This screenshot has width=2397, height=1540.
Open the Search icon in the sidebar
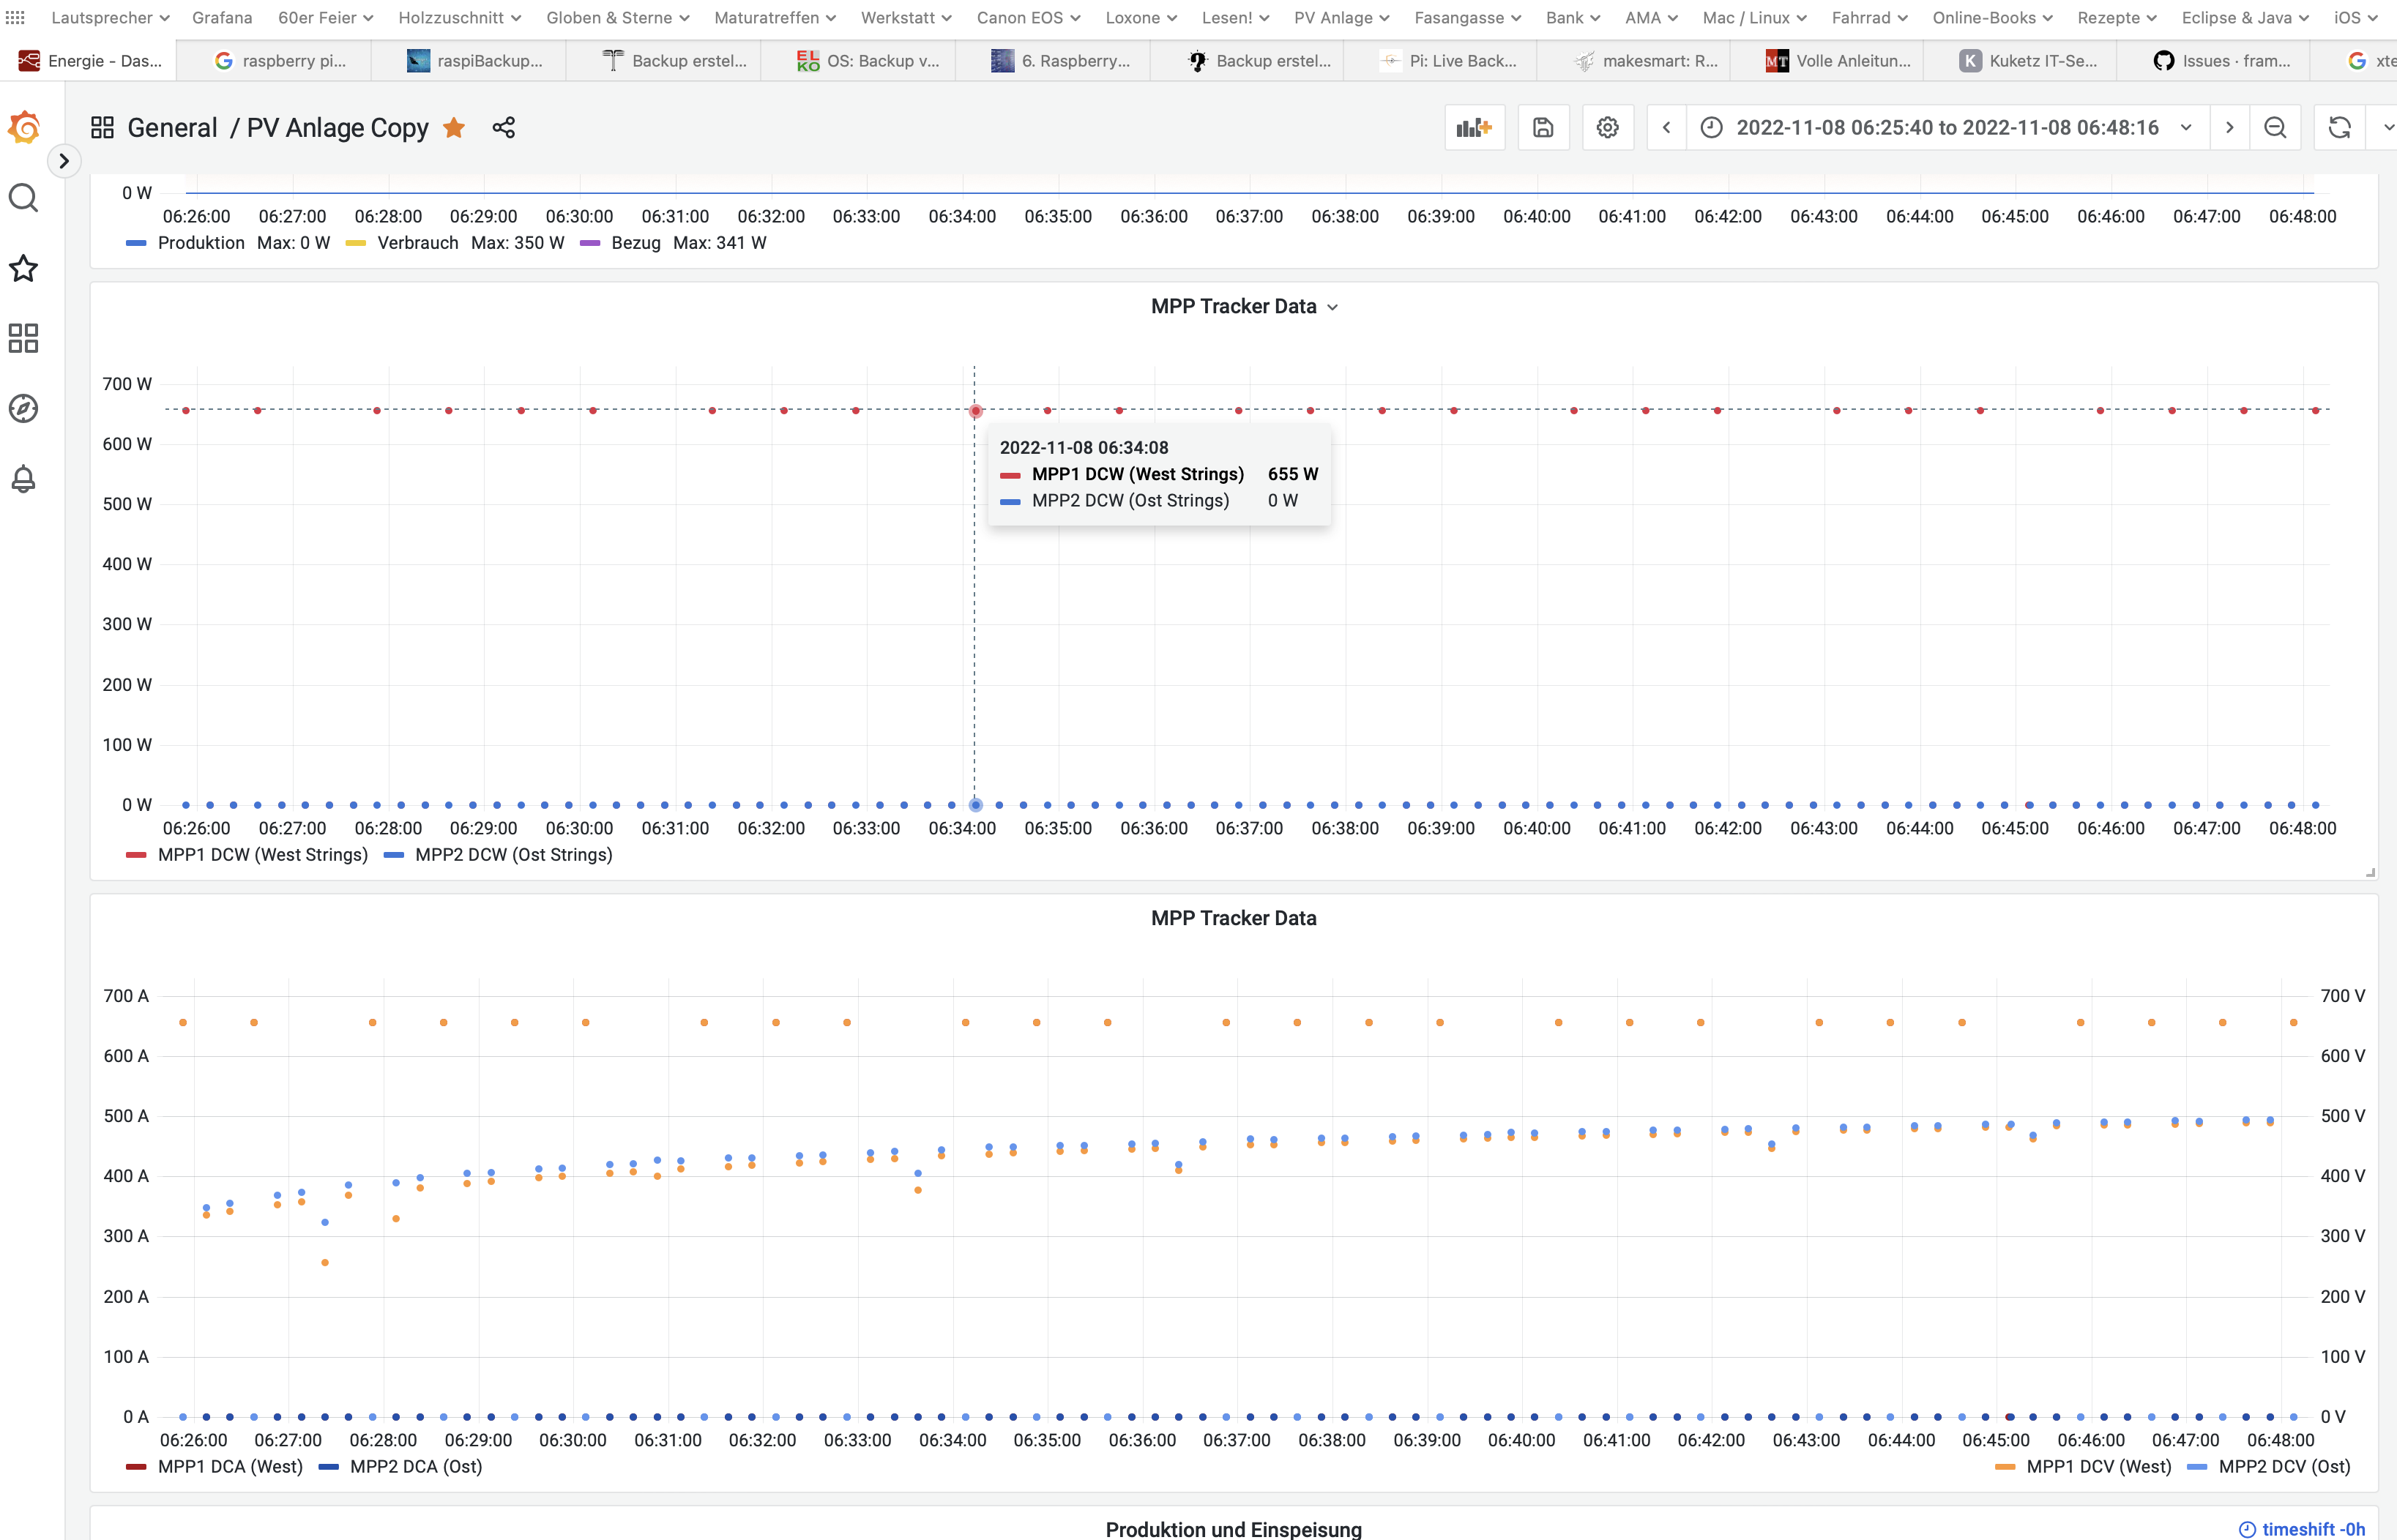coord(24,198)
